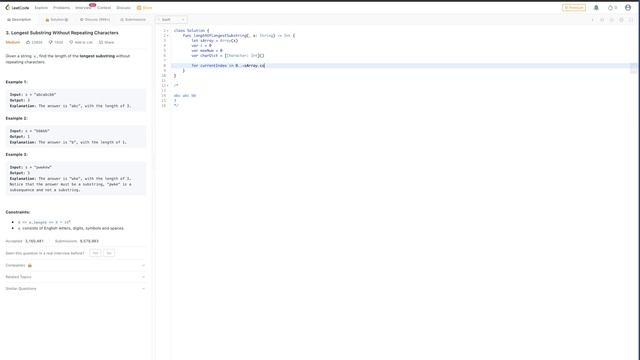Screen dimensions: 640x360
Task: Switch to the Solution tab
Action: (57, 20)
